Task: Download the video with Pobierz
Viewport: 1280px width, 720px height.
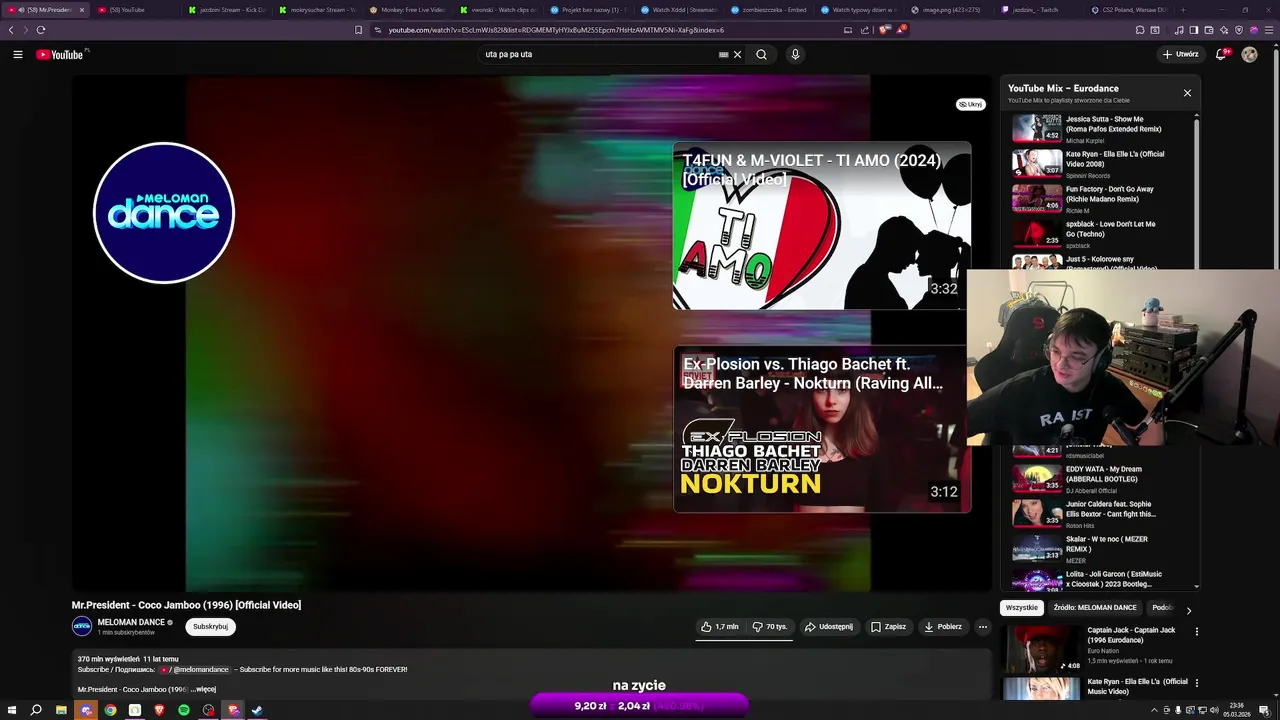Action: point(942,626)
